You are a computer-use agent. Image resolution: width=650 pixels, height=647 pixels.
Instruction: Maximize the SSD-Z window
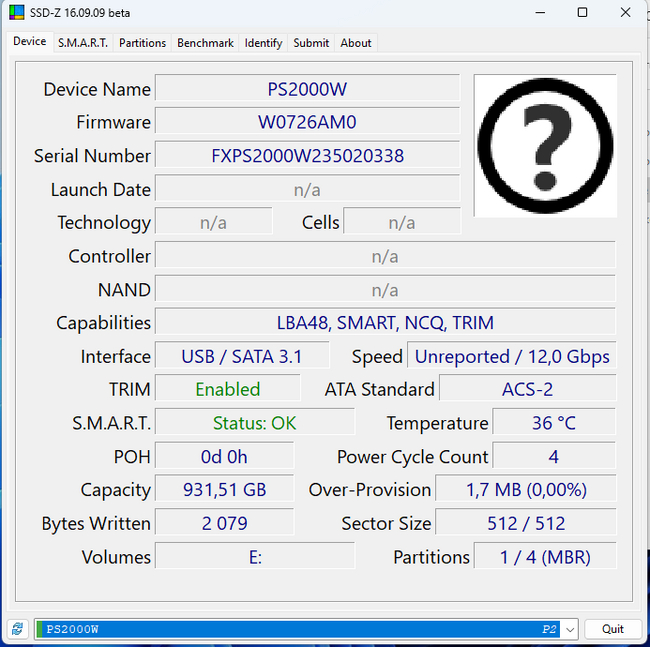(x=582, y=13)
